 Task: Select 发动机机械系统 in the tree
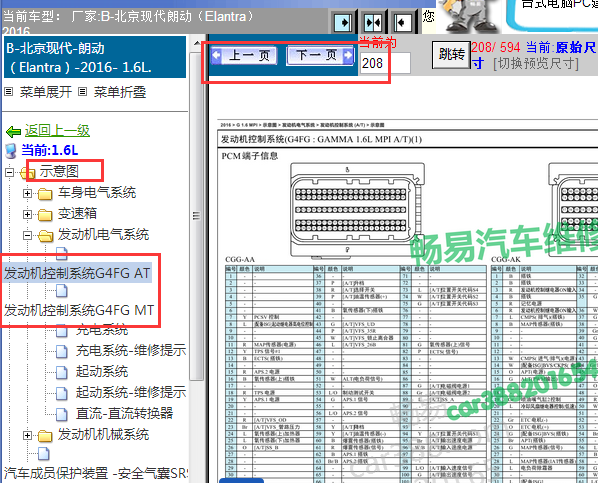[x=103, y=435]
